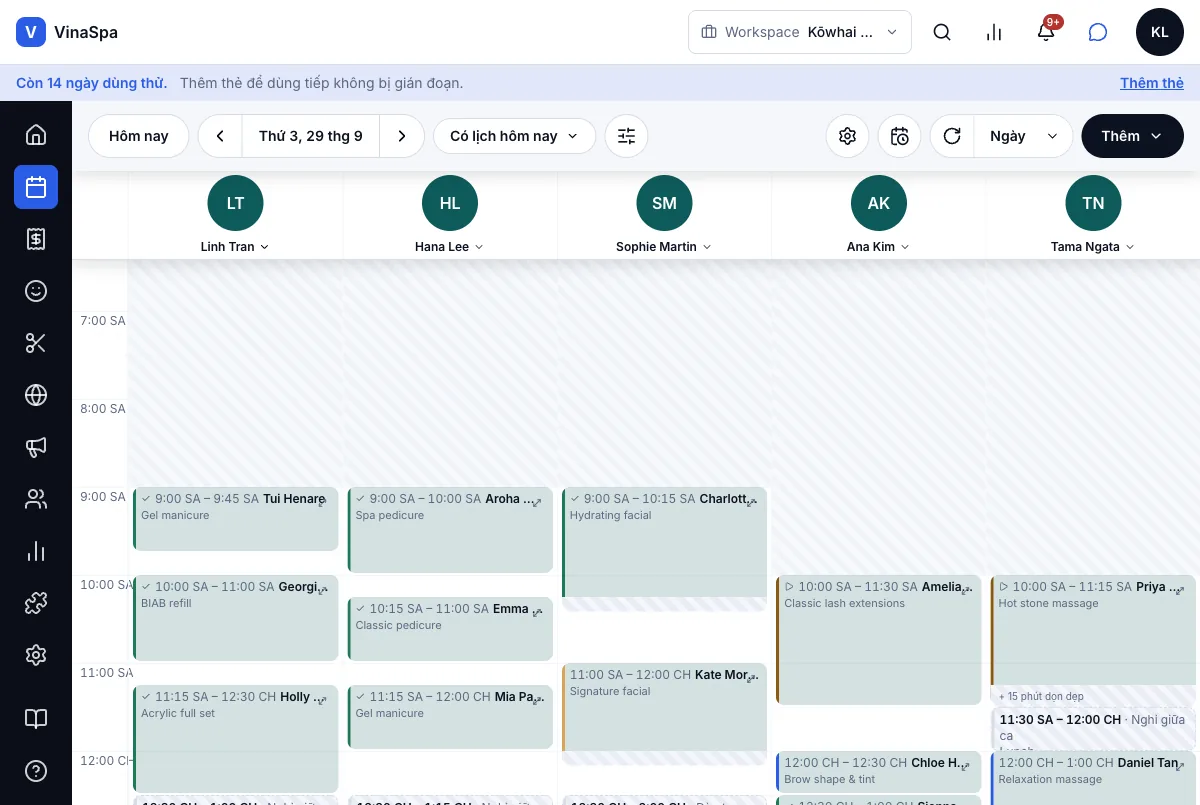
Task: Refresh the calendar
Action: pyautogui.click(x=952, y=136)
